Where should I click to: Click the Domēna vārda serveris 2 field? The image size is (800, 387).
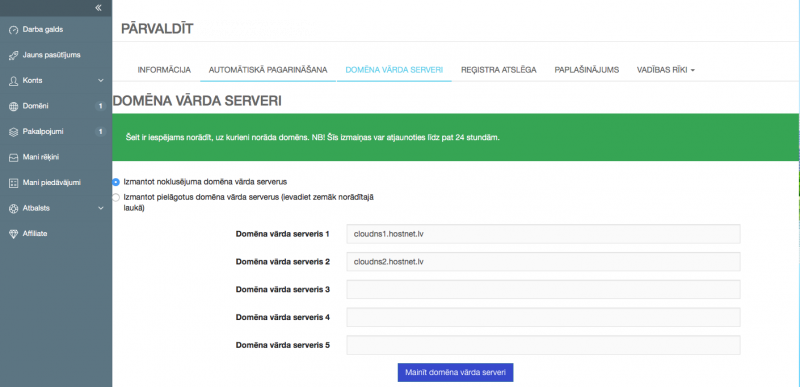pyautogui.click(x=543, y=262)
